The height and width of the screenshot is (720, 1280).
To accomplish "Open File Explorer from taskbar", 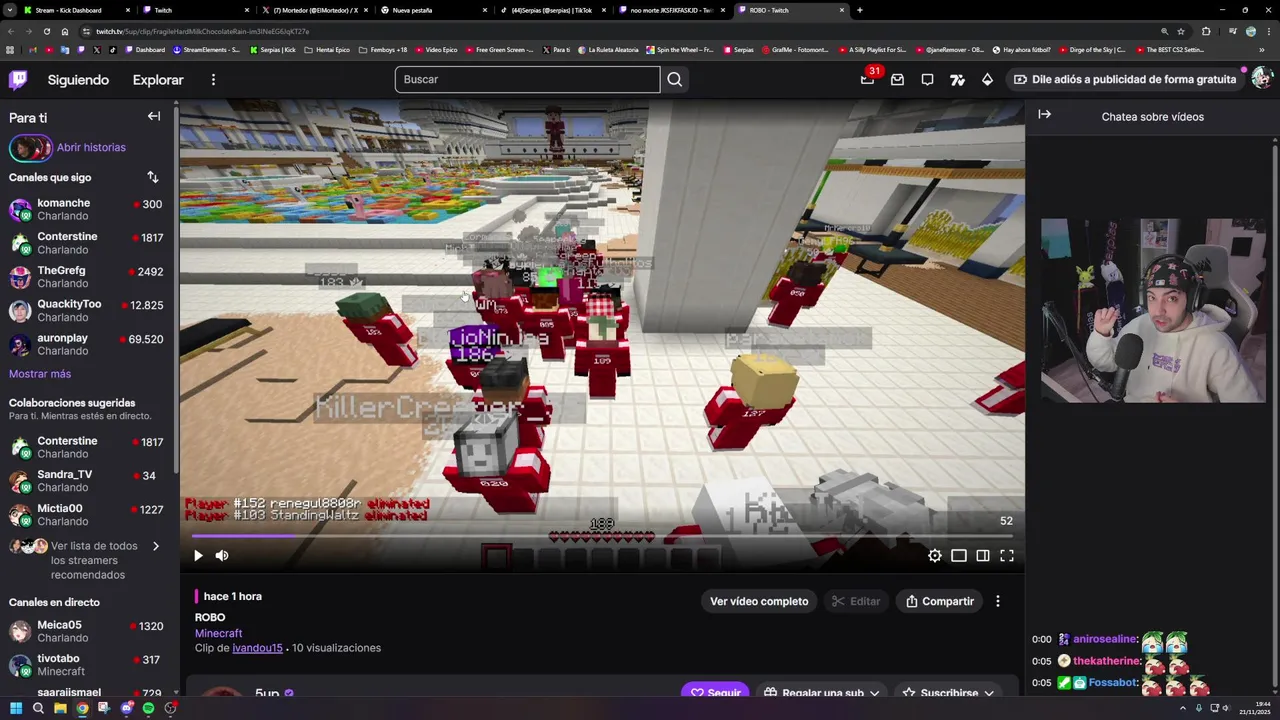I will [x=60, y=708].
